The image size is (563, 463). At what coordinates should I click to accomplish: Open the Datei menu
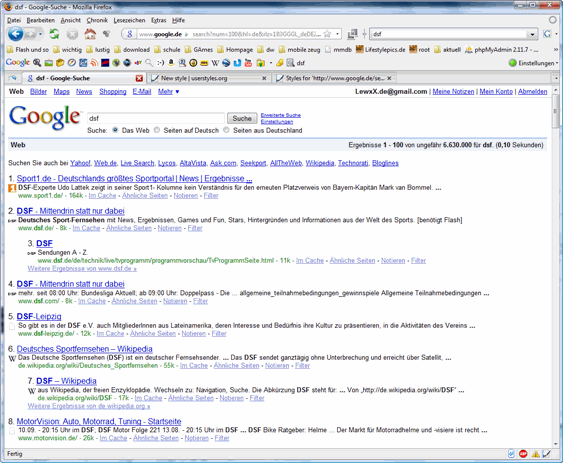tap(14, 20)
